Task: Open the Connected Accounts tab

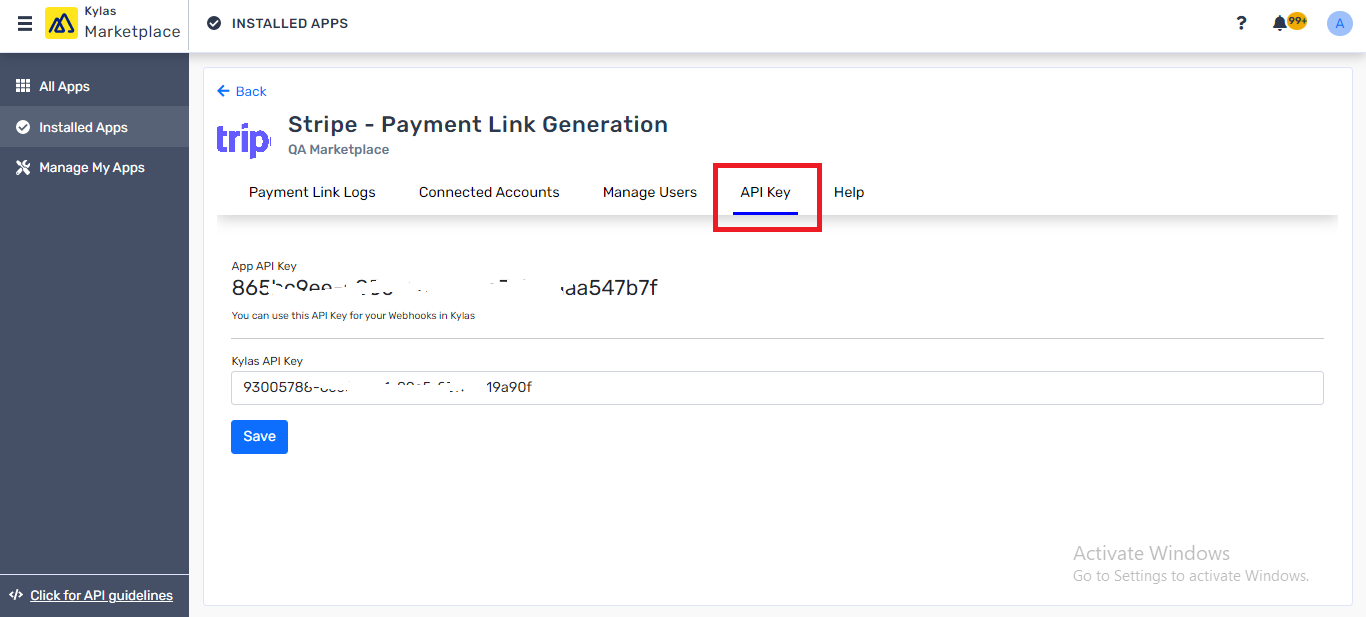Action: point(489,192)
